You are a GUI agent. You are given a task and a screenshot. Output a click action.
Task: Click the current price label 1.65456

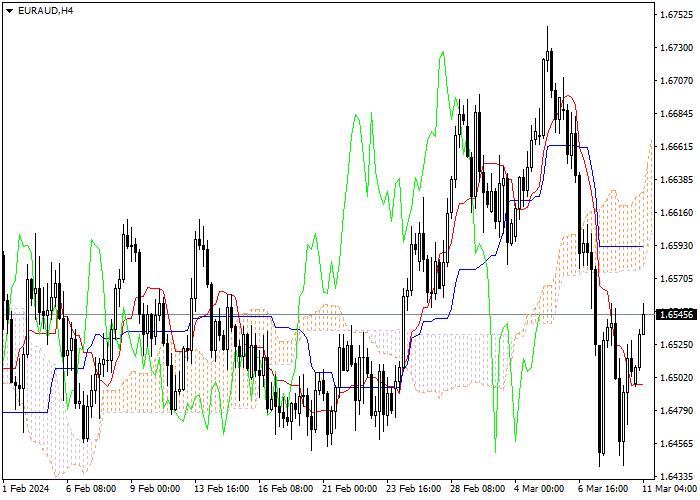coord(677,314)
